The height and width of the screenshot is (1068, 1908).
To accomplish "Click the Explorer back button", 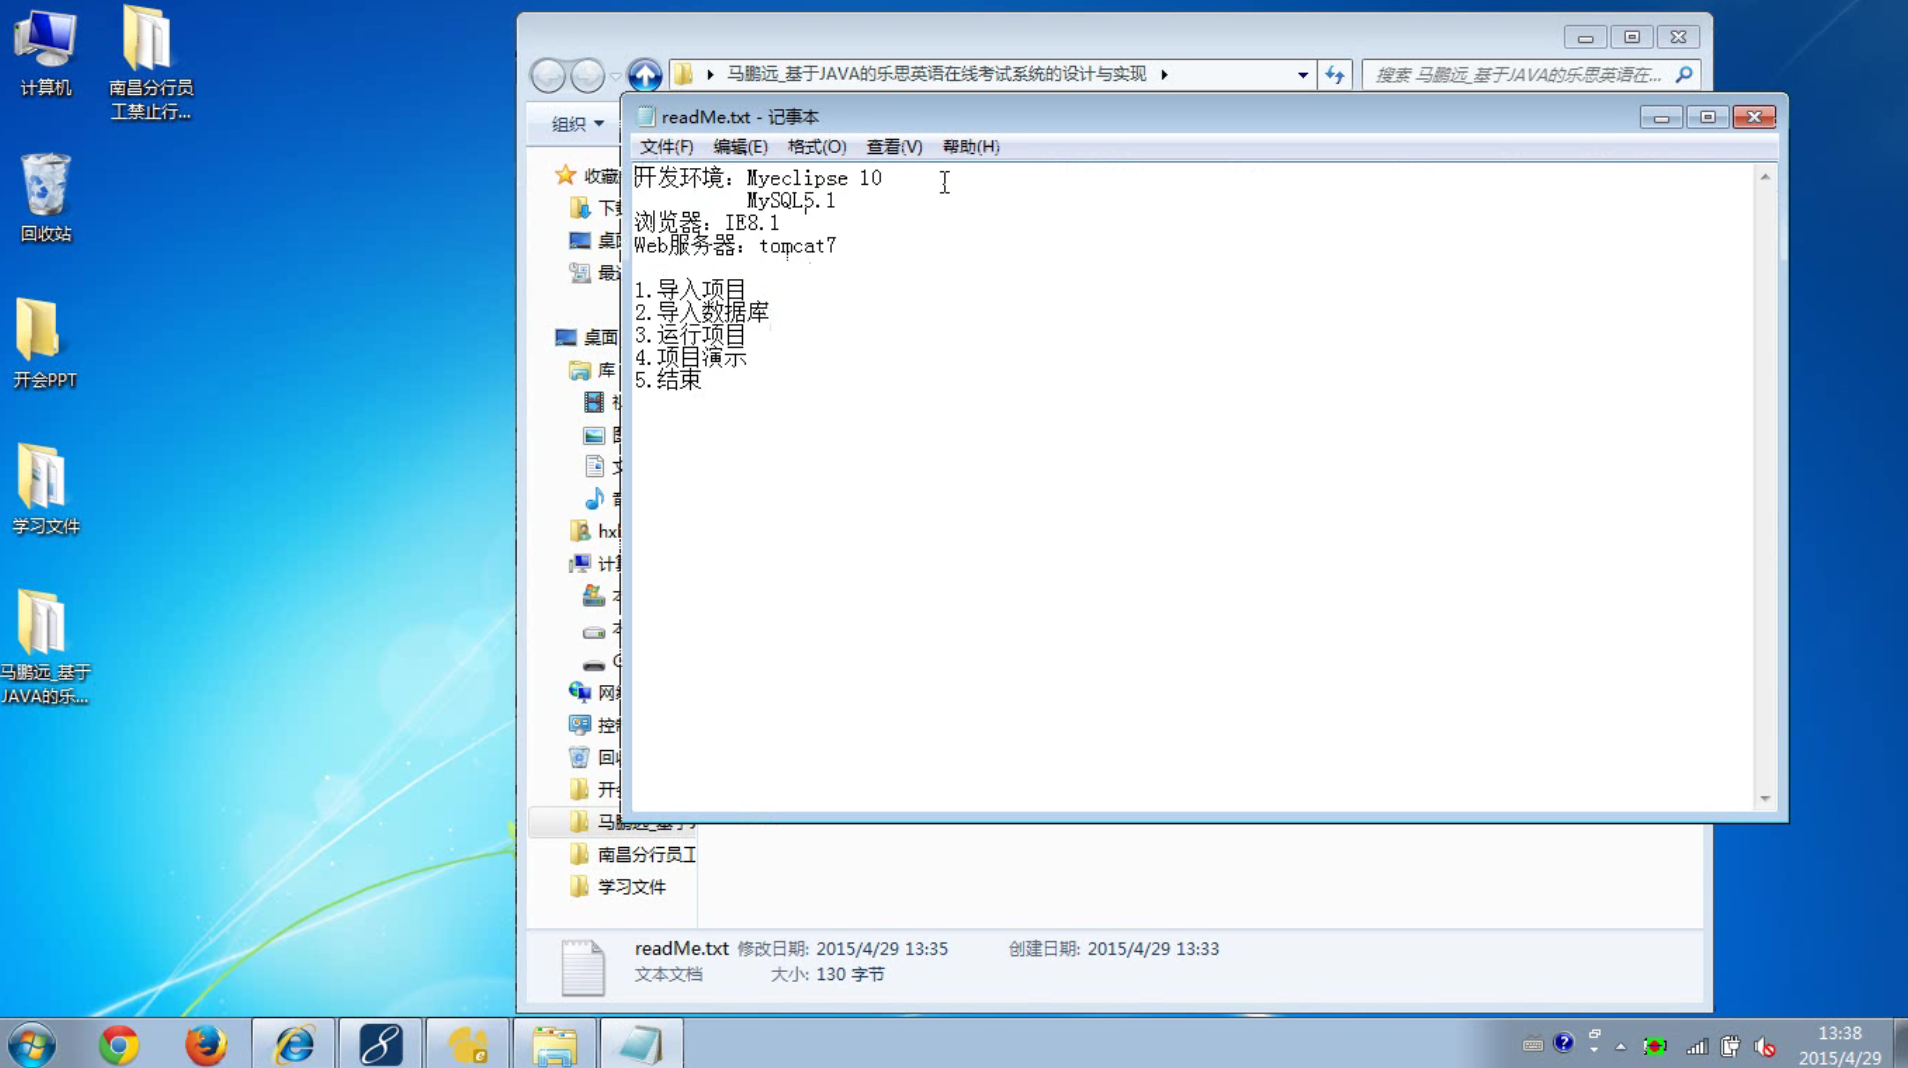I will pyautogui.click(x=548, y=75).
